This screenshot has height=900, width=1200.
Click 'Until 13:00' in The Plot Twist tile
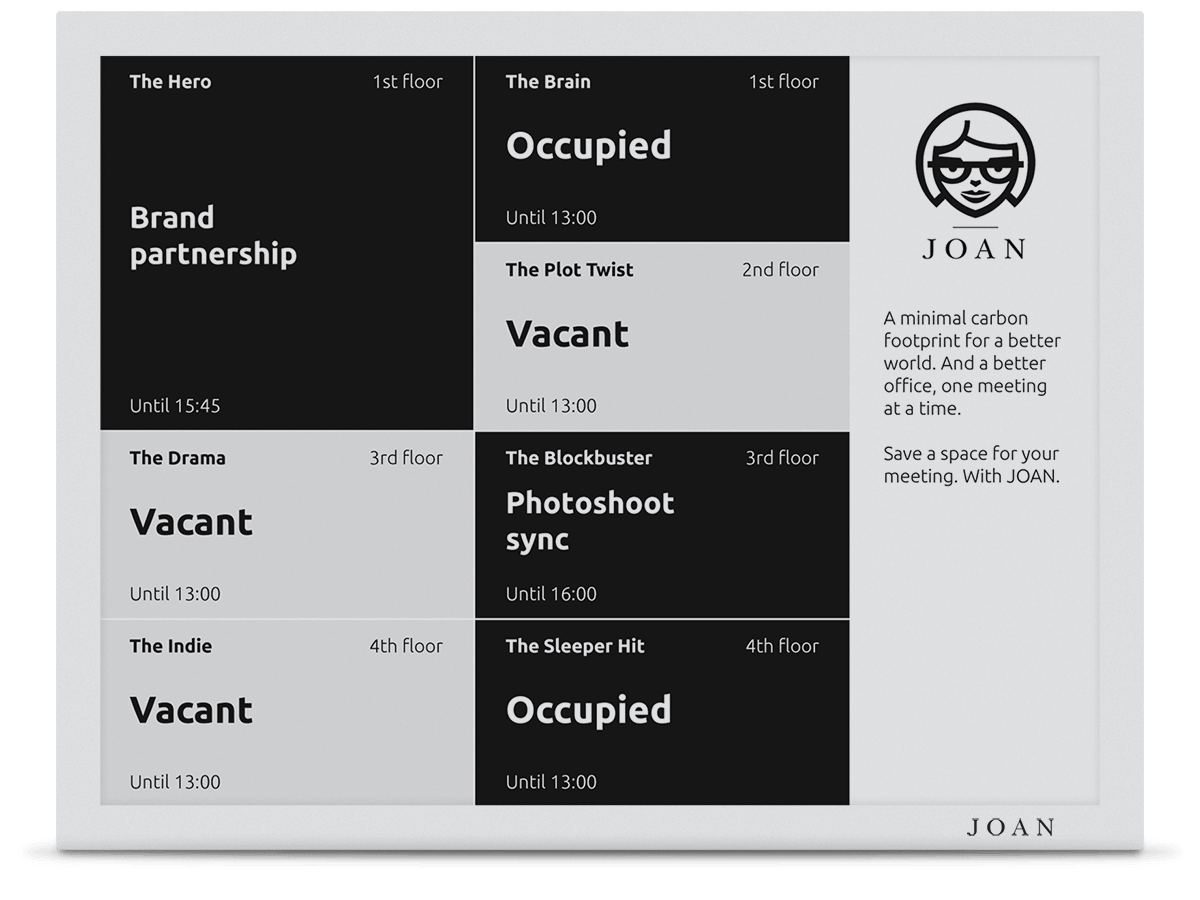pos(551,406)
